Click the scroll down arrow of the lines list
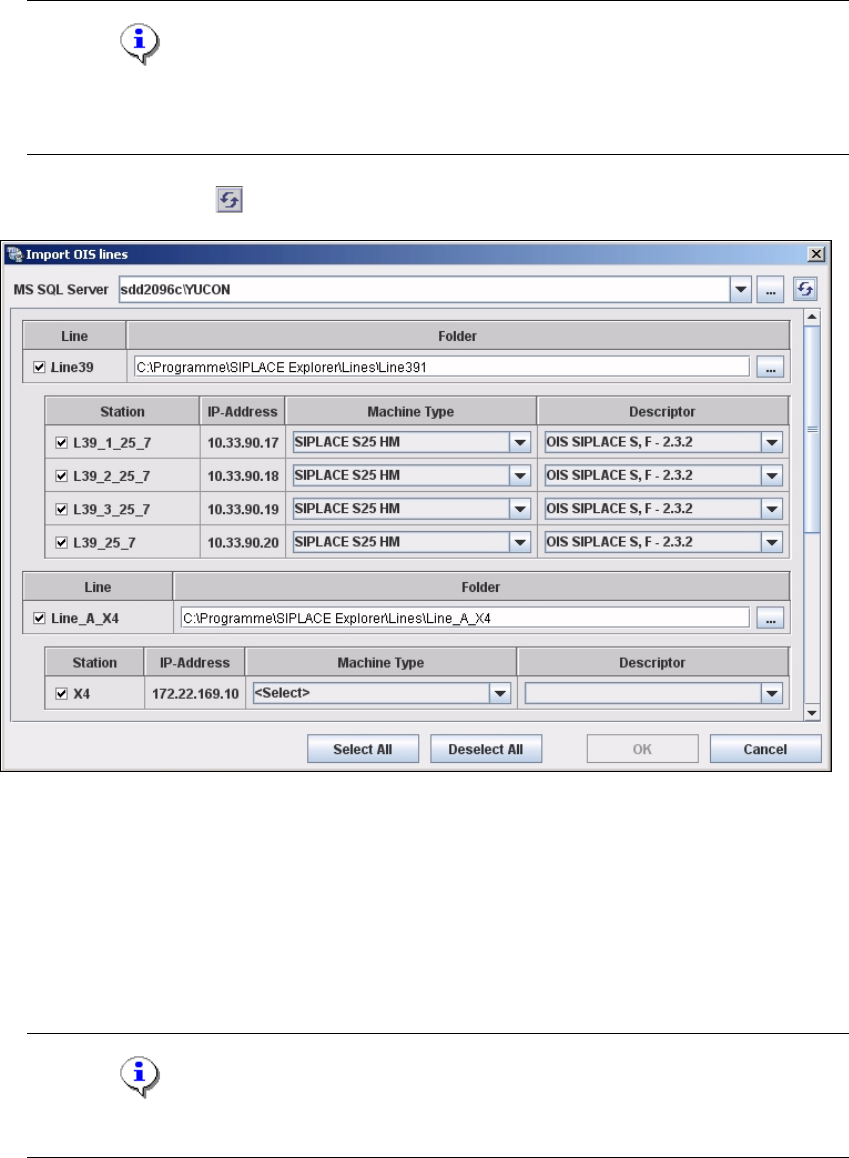 [x=812, y=713]
